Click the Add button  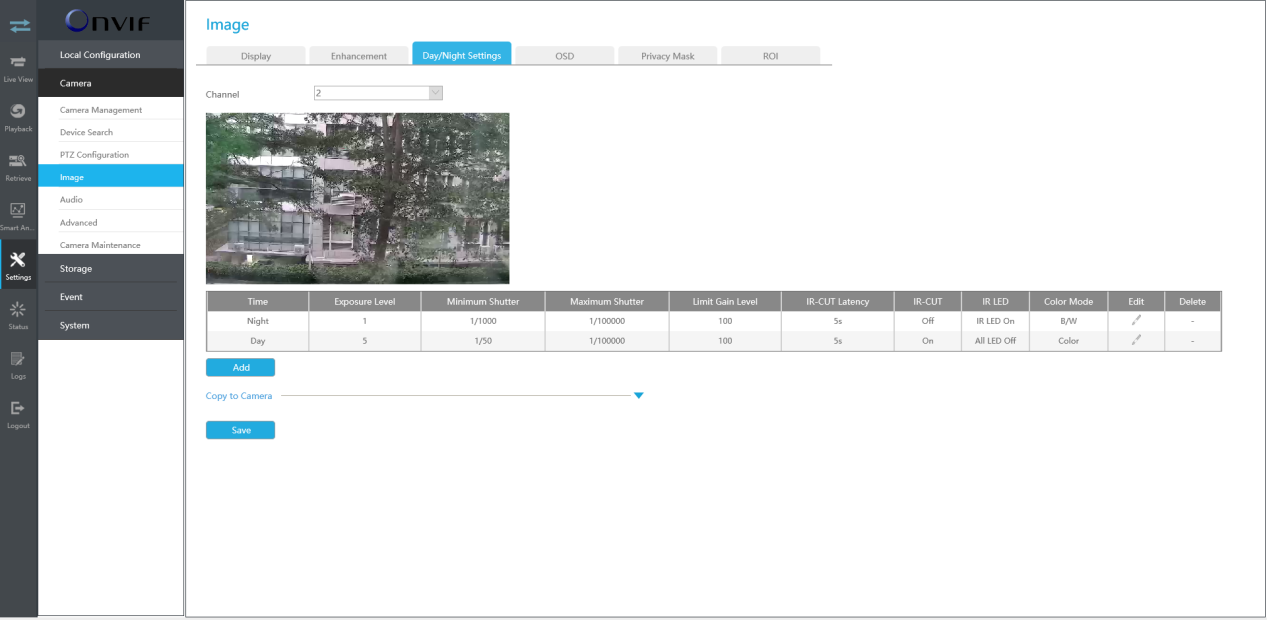point(240,368)
